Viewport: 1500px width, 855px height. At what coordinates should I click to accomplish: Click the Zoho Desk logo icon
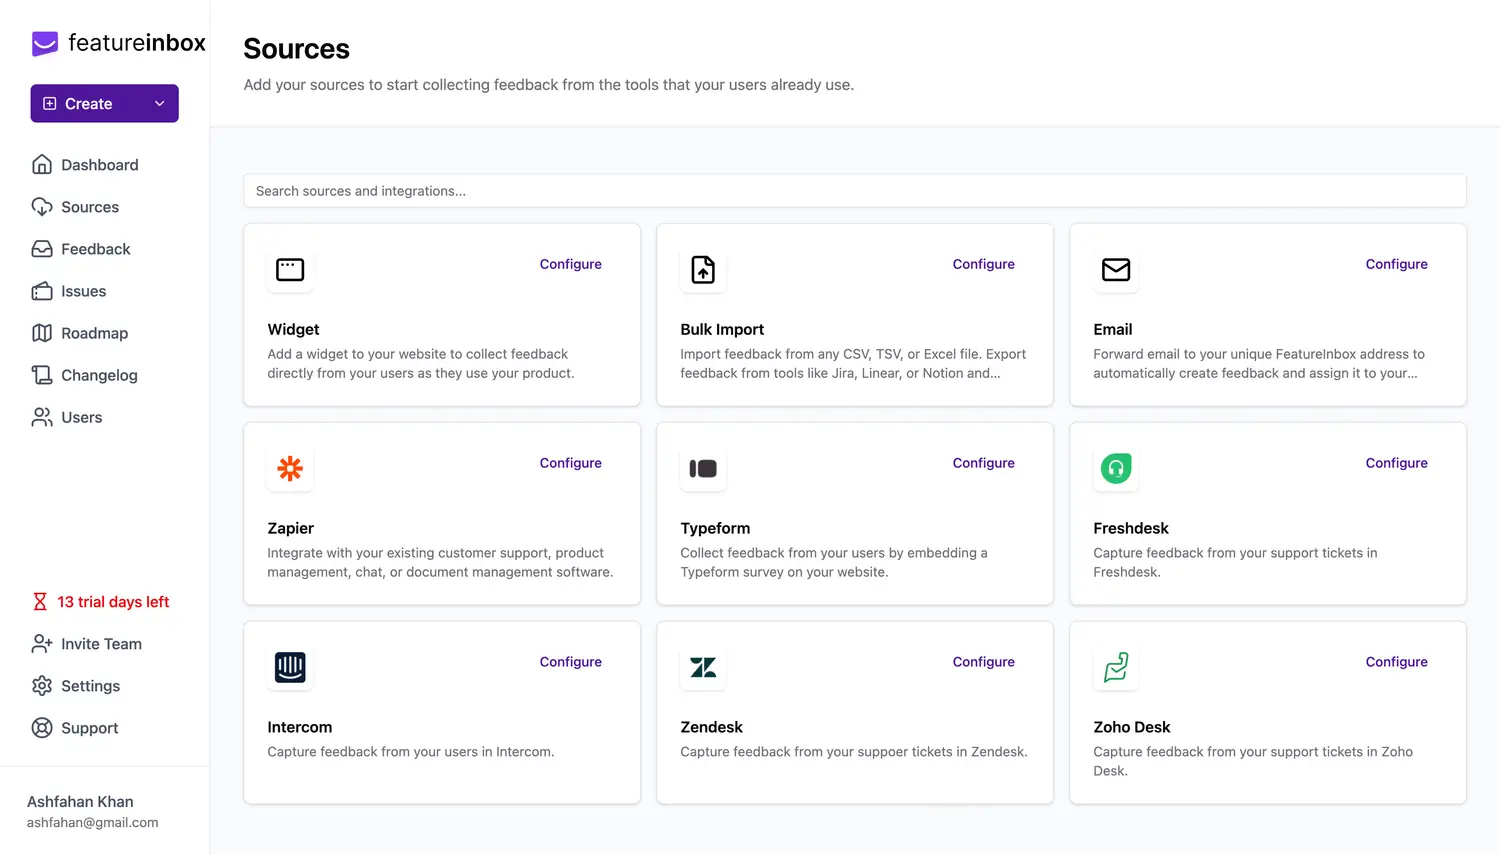(x=1116, y=667)
